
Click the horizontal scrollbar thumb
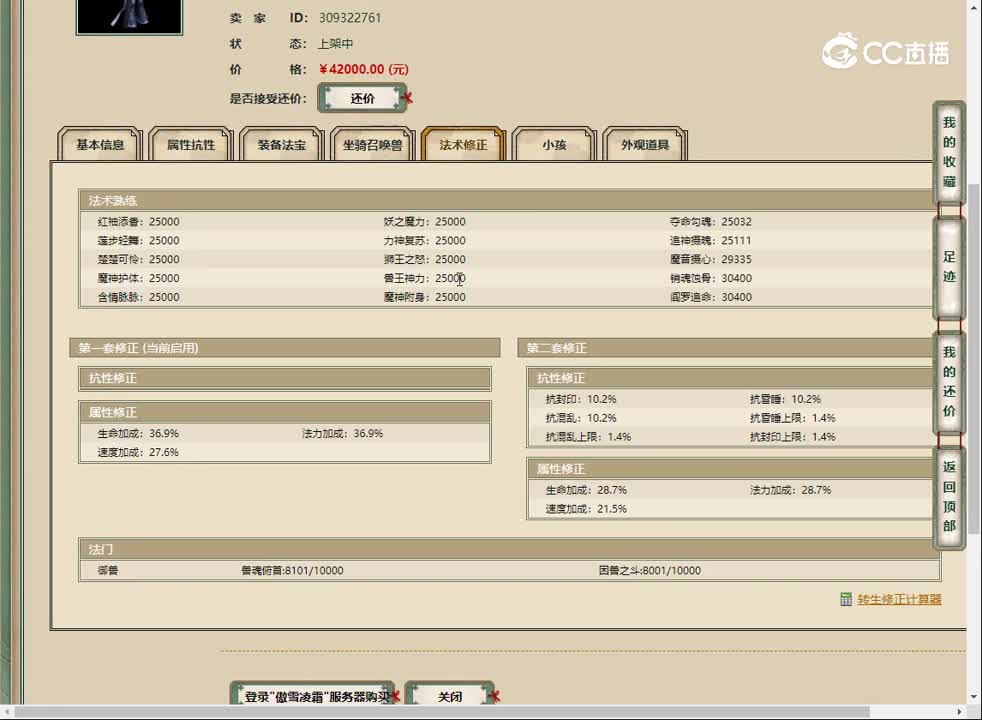(x=442, y=712)
